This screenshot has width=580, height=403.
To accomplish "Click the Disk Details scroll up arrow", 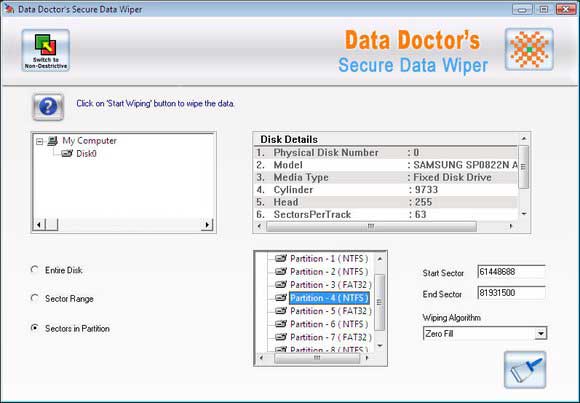I will [524, 138].
